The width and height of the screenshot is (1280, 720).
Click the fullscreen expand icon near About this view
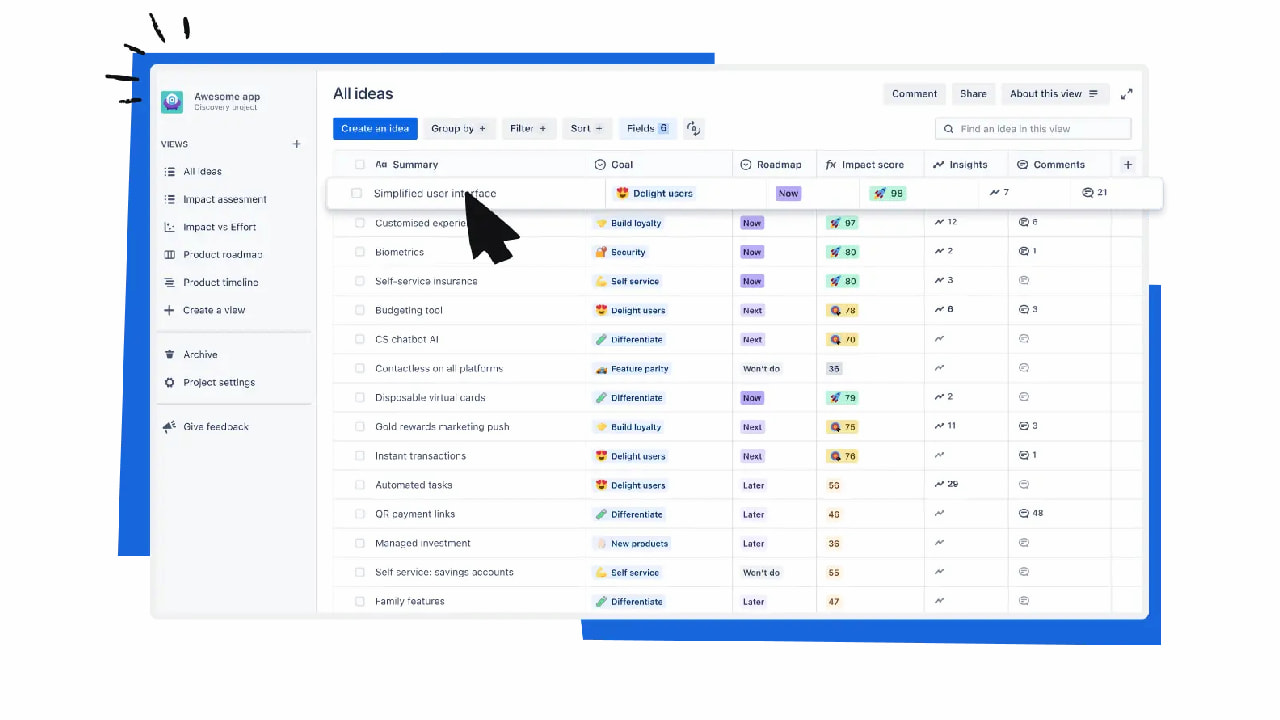click(1127, 93)
